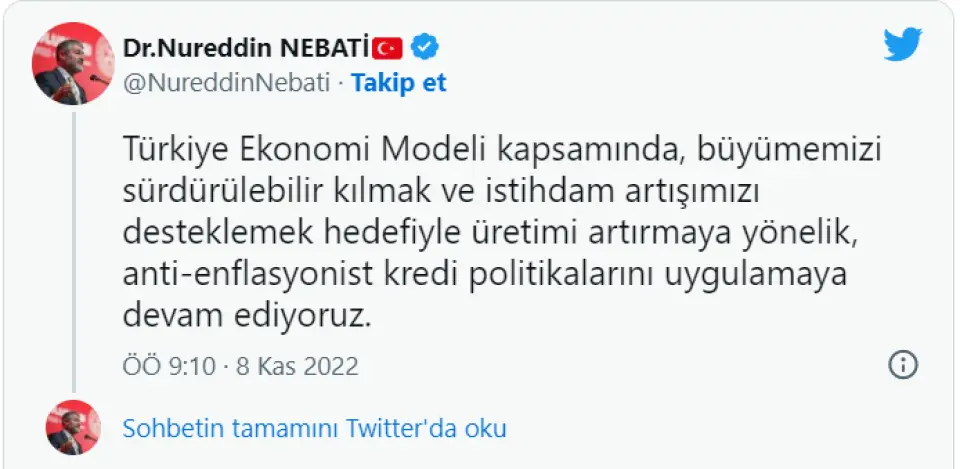Click the words devam ediyoruz
Image resolution: width=960 pixels, height=469 pixels.
tap(246, 315)
